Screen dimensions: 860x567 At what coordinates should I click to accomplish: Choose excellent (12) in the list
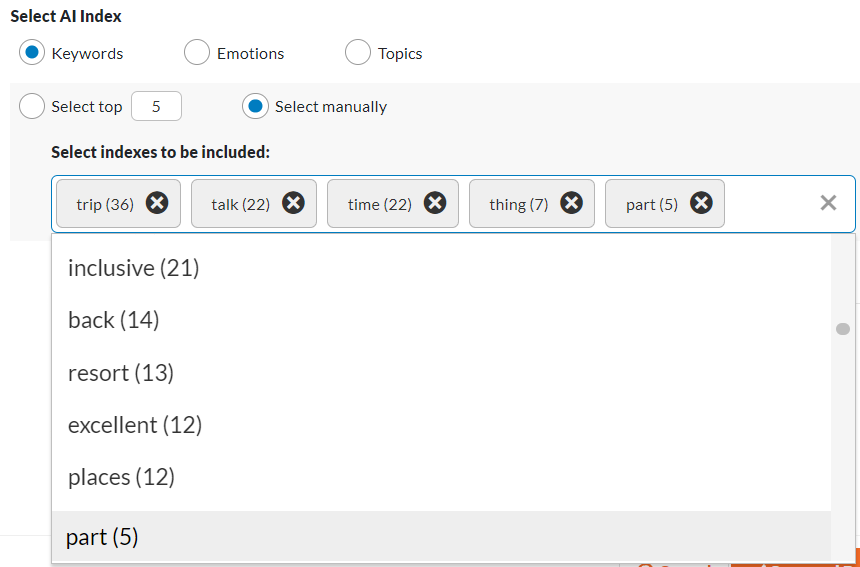pyautogui.click(x=442, y=425)
